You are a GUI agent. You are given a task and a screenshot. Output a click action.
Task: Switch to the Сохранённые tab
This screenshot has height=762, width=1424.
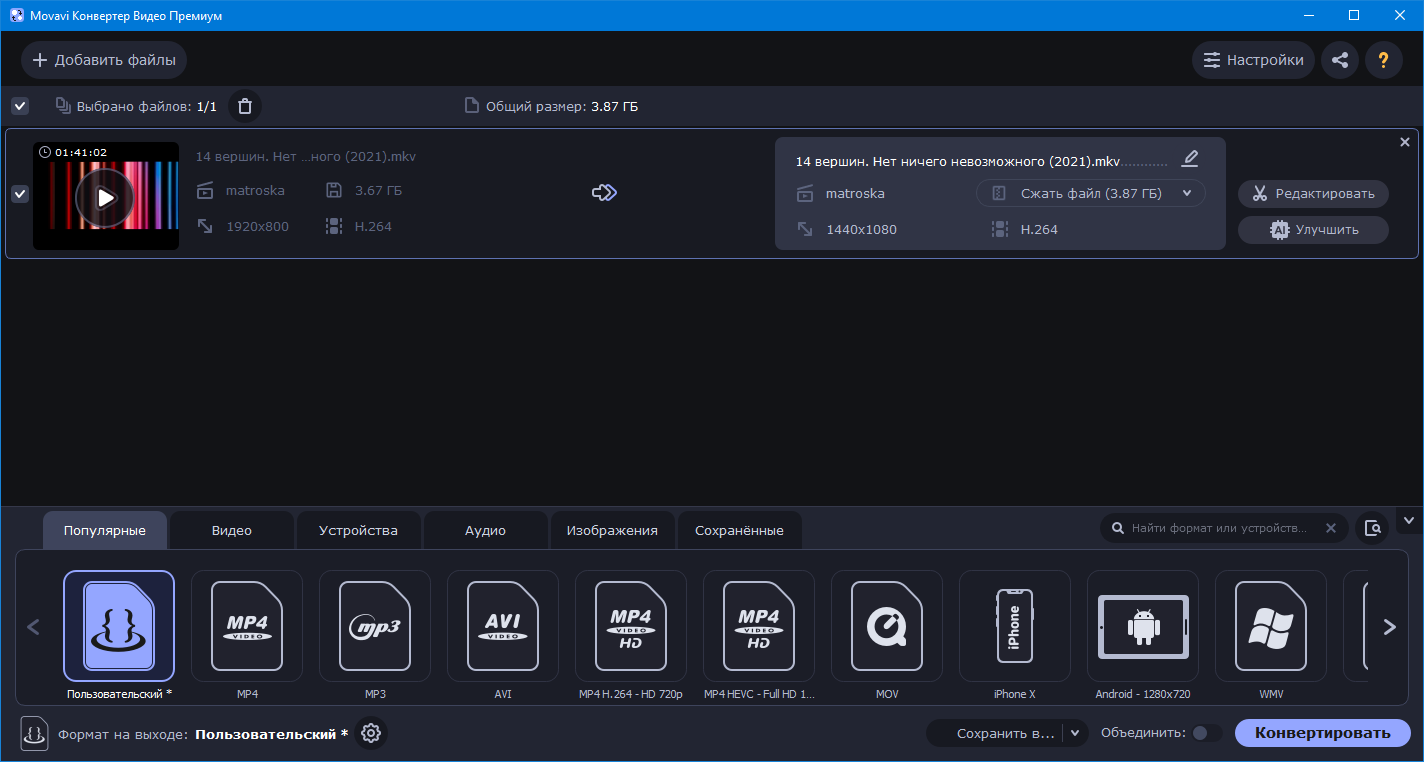[x=739, y=530]
